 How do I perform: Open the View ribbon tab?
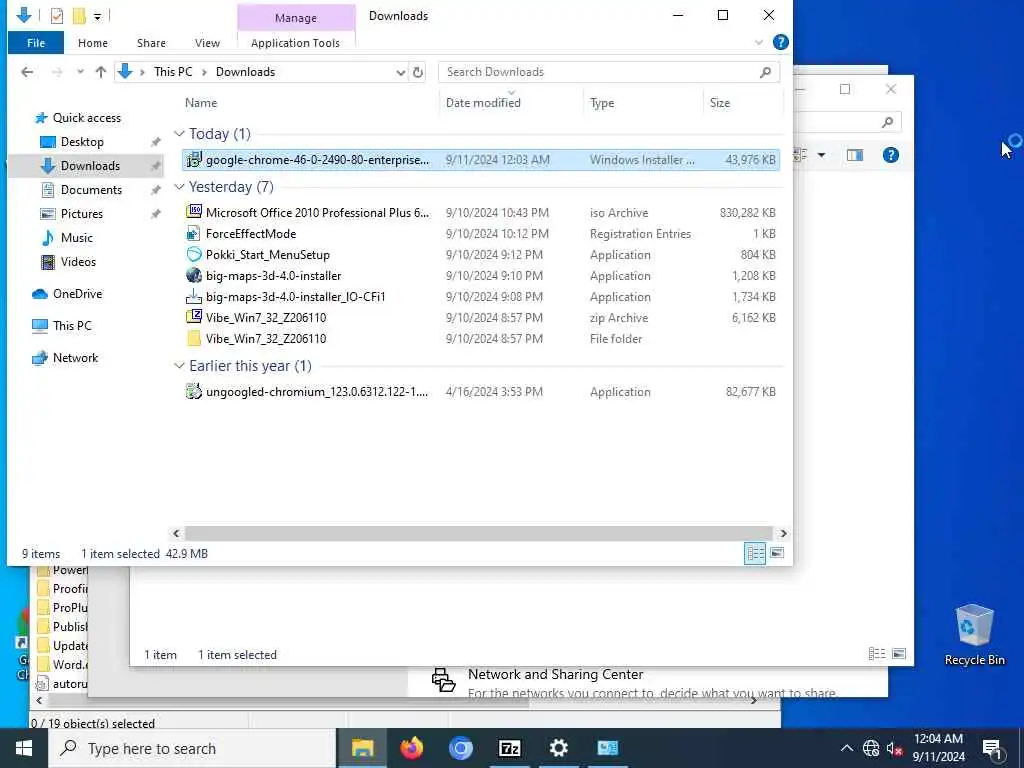point(207,43)
